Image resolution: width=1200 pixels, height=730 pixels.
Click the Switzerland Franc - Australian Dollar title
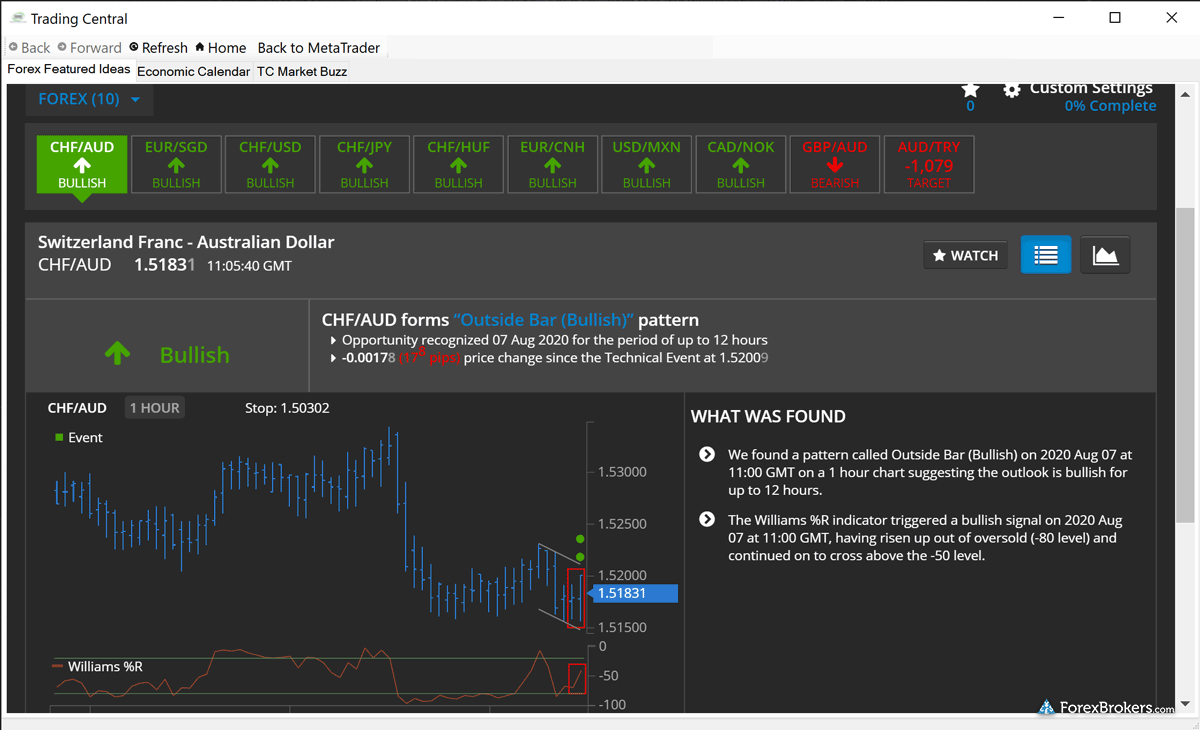[186, 242]
